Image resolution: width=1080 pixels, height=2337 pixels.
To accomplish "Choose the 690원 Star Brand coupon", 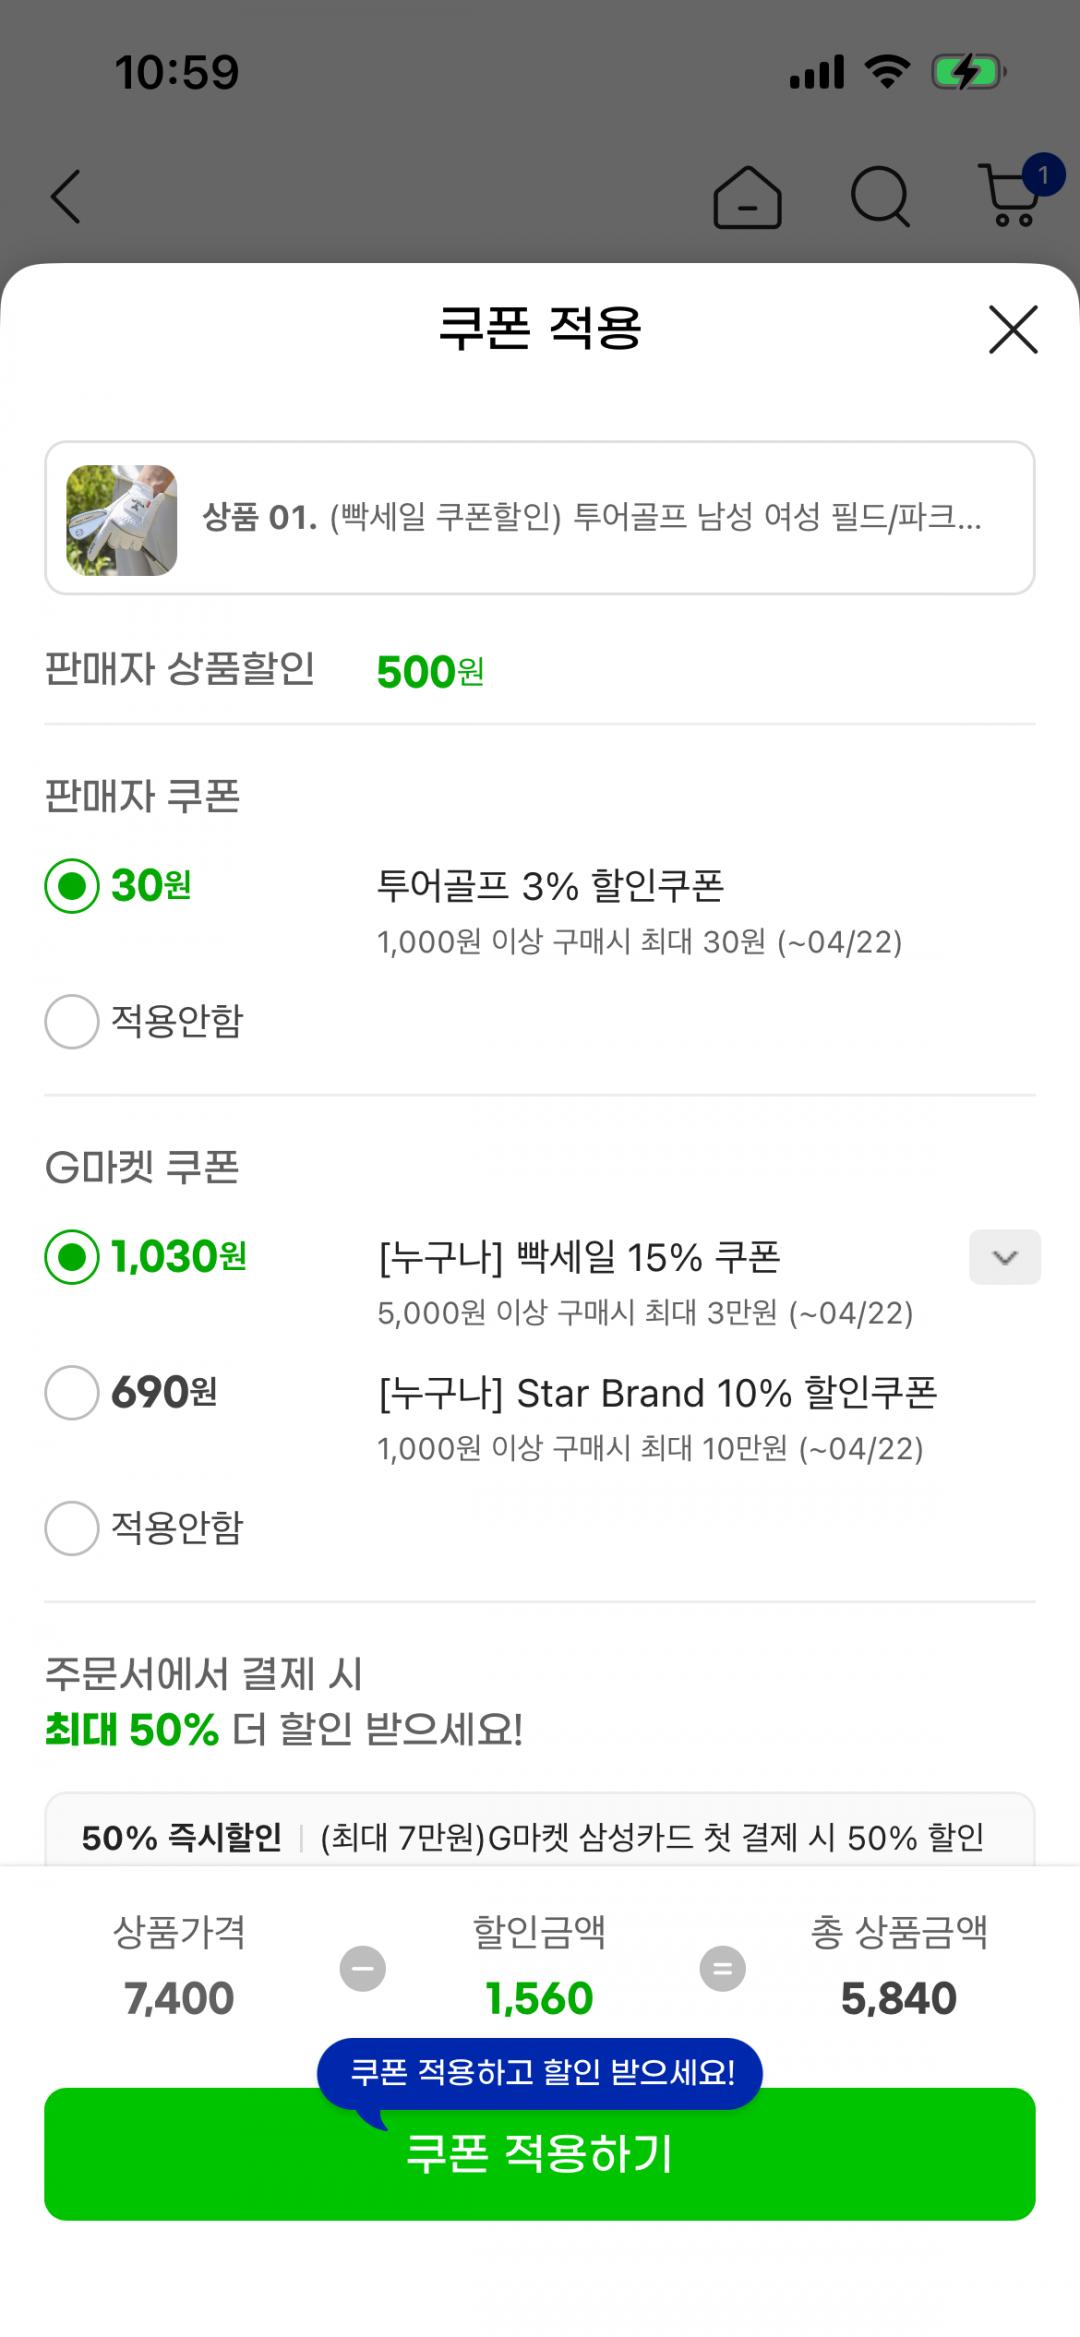I will [x=72, y=1392].
